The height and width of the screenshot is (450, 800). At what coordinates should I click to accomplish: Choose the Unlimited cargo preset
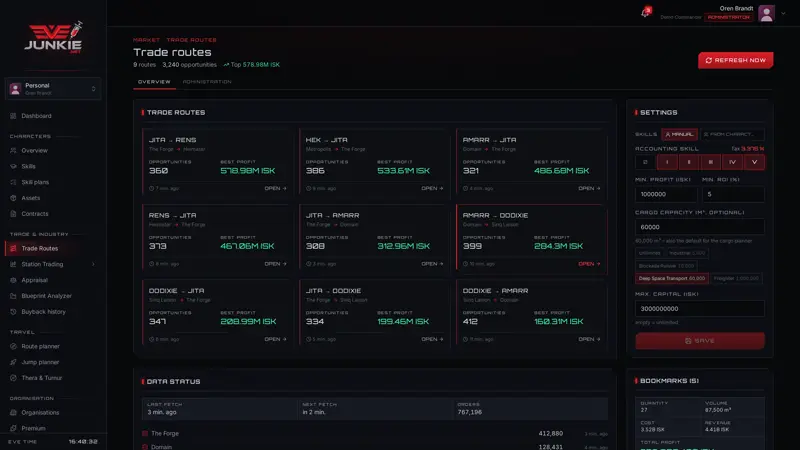(x=649, y=253)
